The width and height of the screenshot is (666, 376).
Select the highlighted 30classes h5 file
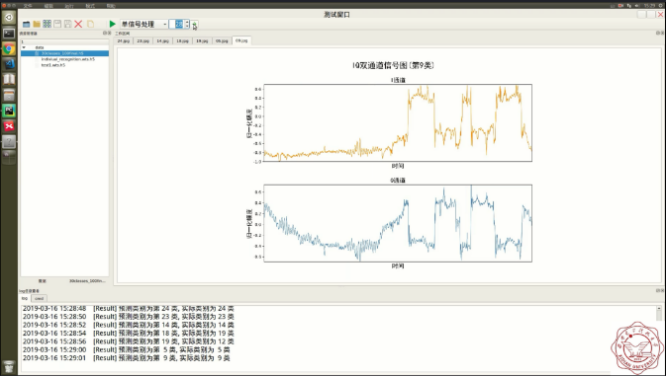coord(65,53)
